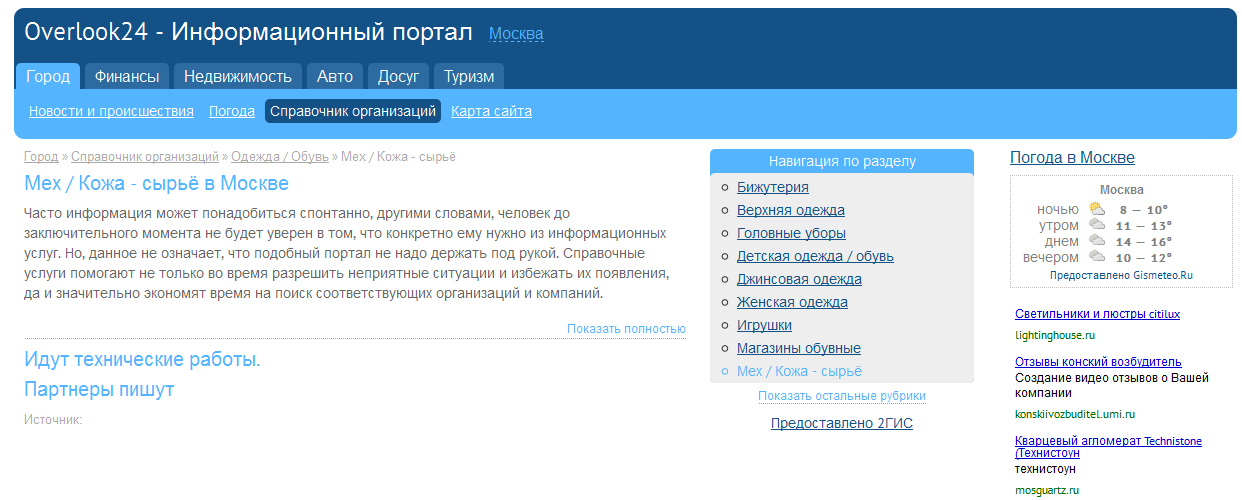Open the Головные уборы category
Screen dimensions: 1242x500
(x=791, y=233)
